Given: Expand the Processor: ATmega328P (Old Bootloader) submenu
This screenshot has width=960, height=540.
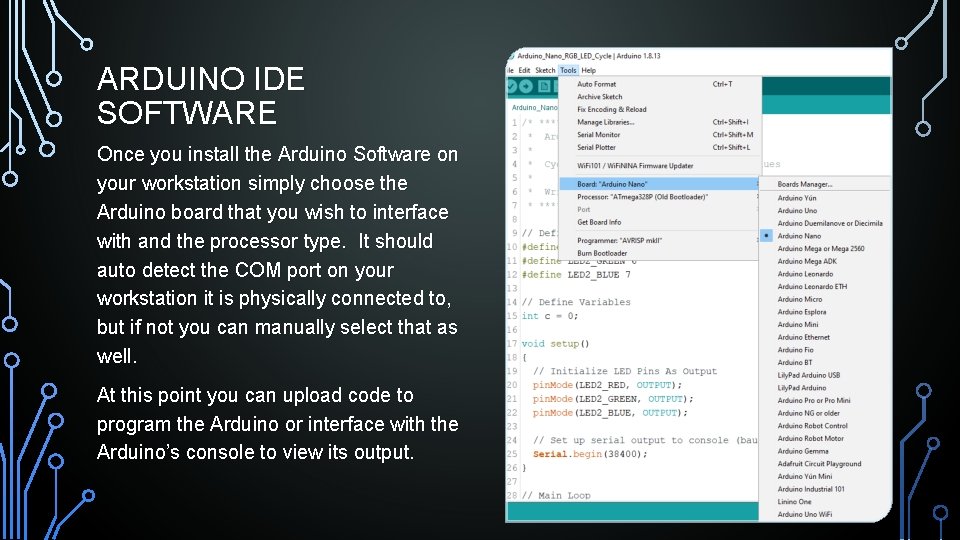Looking at the screenshot, I should (x=660, y=197).
